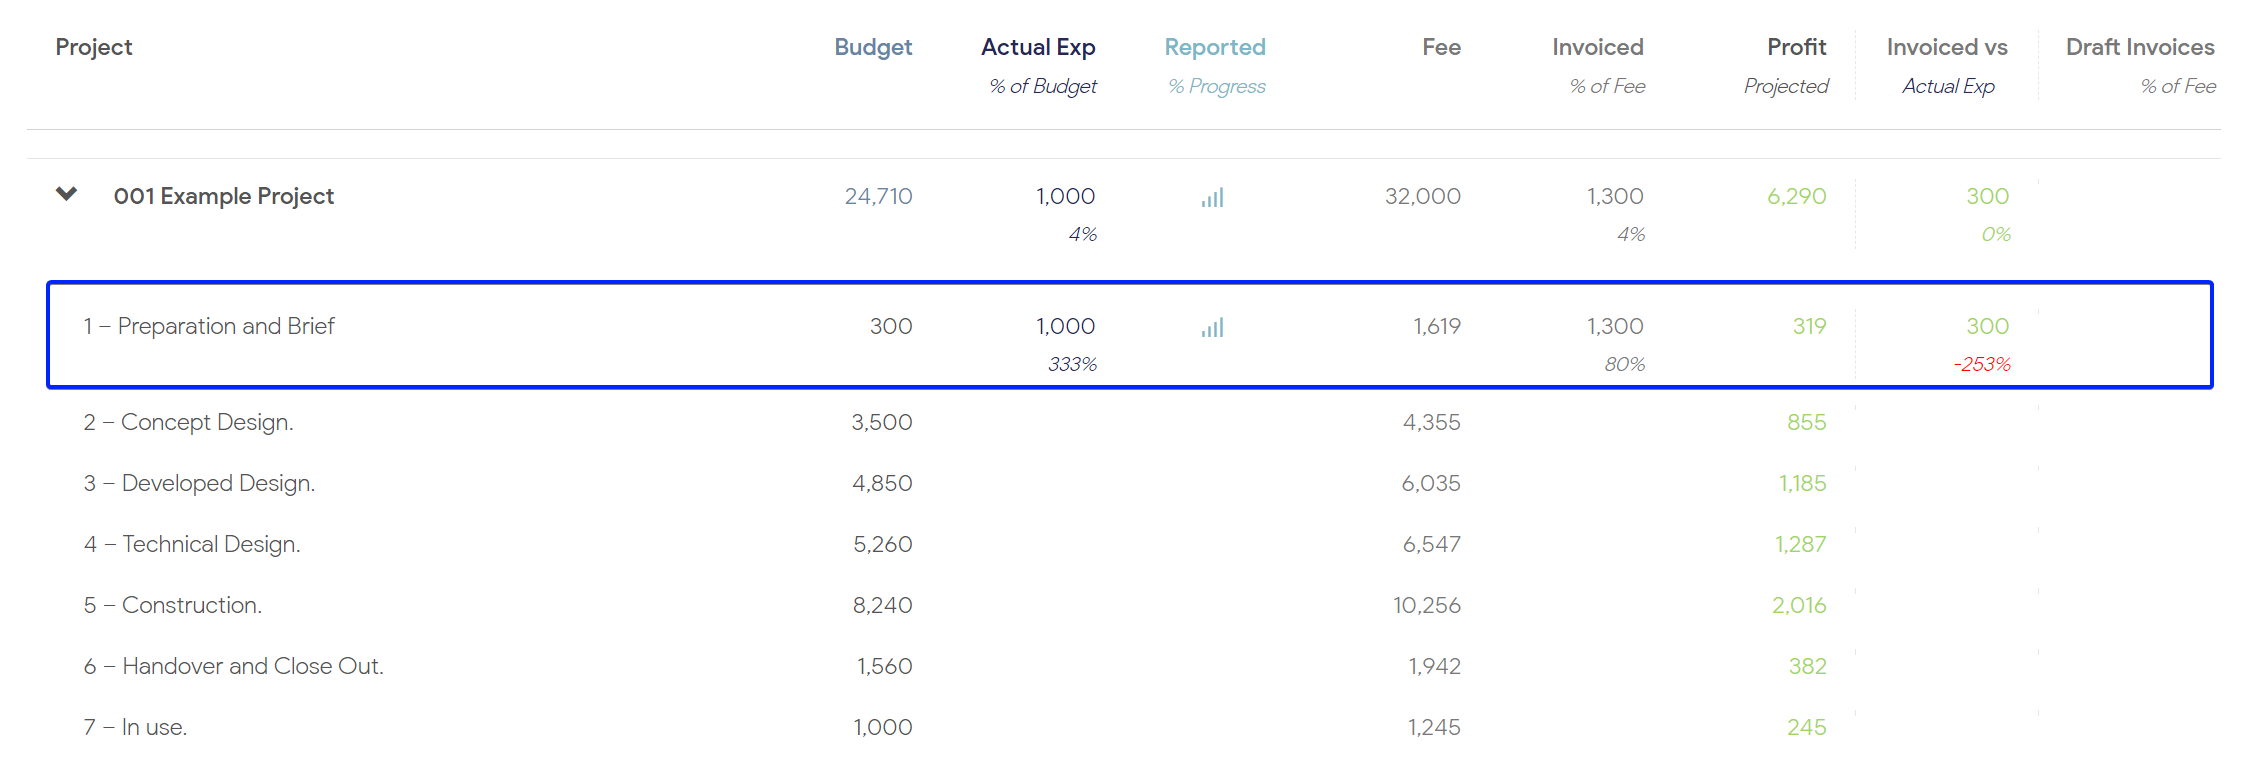Click the In use budget 1,000
The image size is (2267, 771).
click(882, 727)
